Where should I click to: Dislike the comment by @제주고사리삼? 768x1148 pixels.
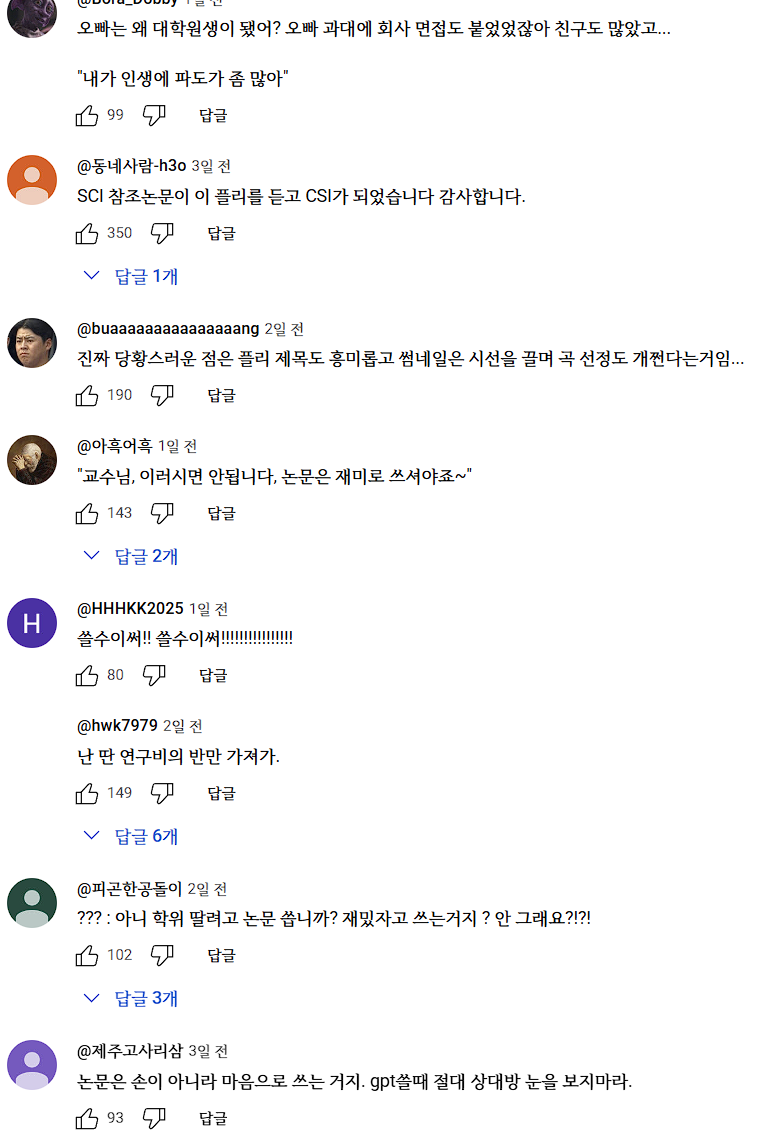tap(154, 1118)
